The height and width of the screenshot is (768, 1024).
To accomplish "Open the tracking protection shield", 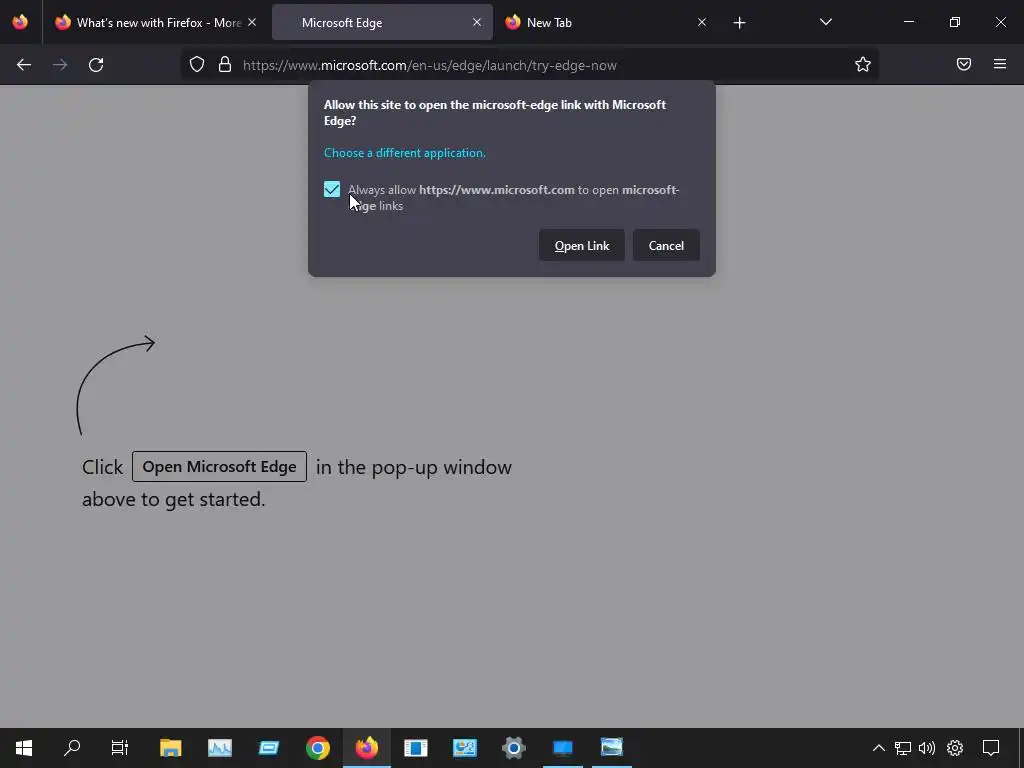I will (197, 64).
